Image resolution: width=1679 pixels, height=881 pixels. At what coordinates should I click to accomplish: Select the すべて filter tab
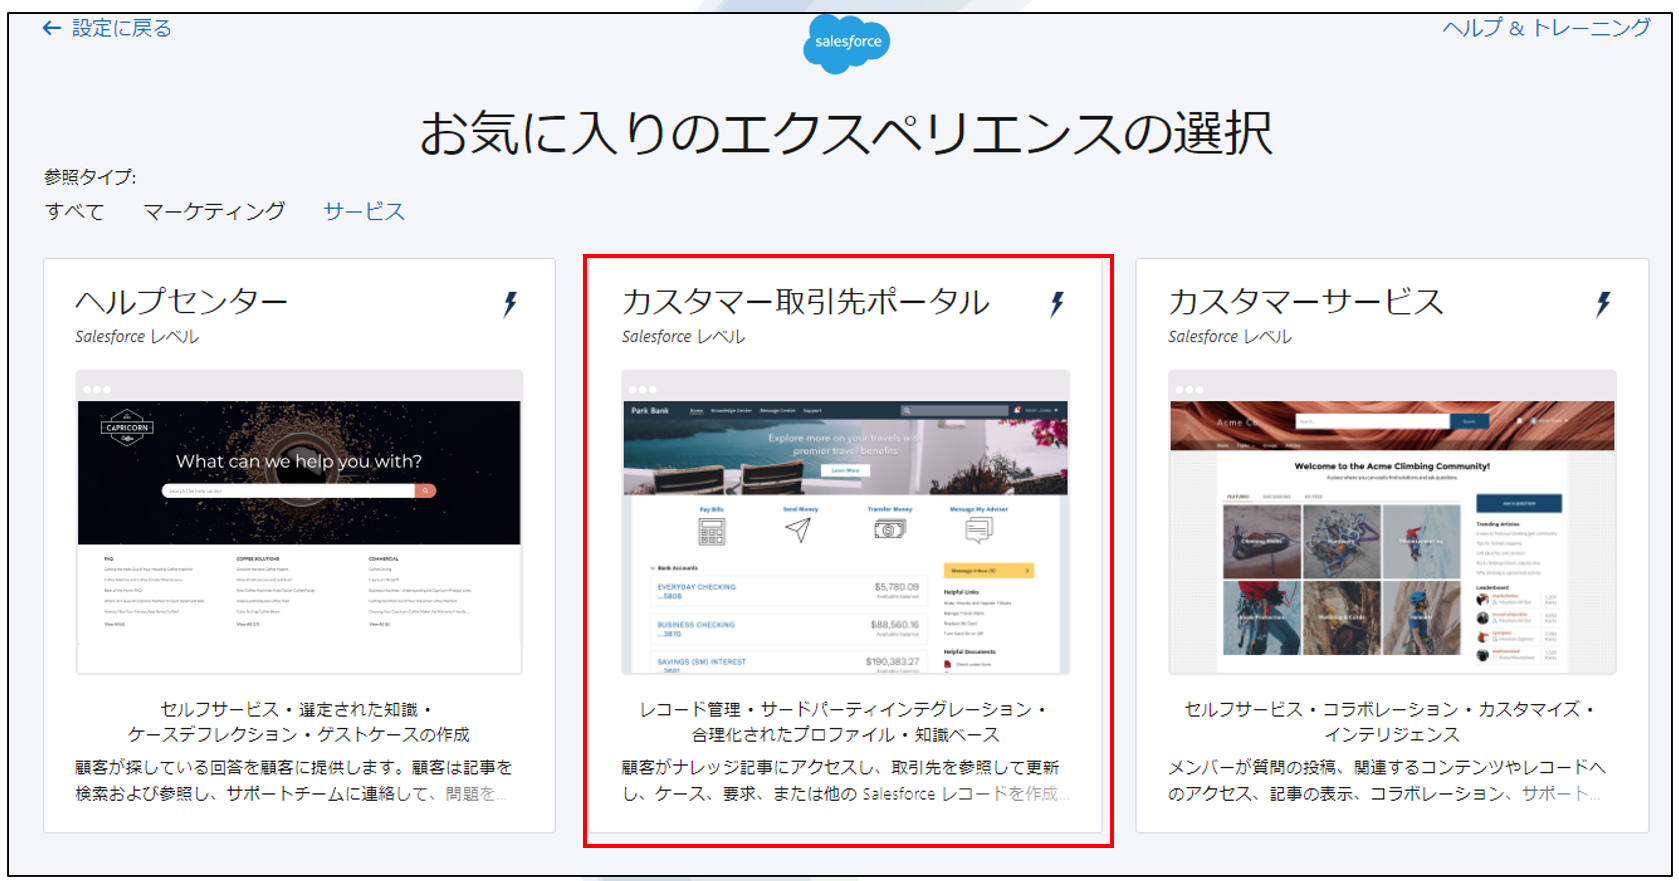pos(74,212)
